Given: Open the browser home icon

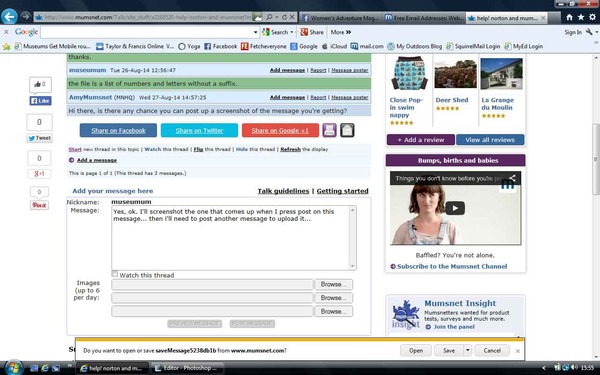Looking at the screenshot, I should [x=569, y=17].
